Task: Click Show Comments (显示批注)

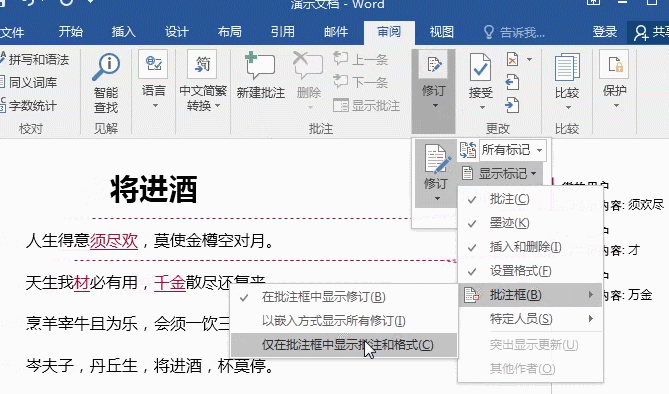Action: tap(366, 105)
